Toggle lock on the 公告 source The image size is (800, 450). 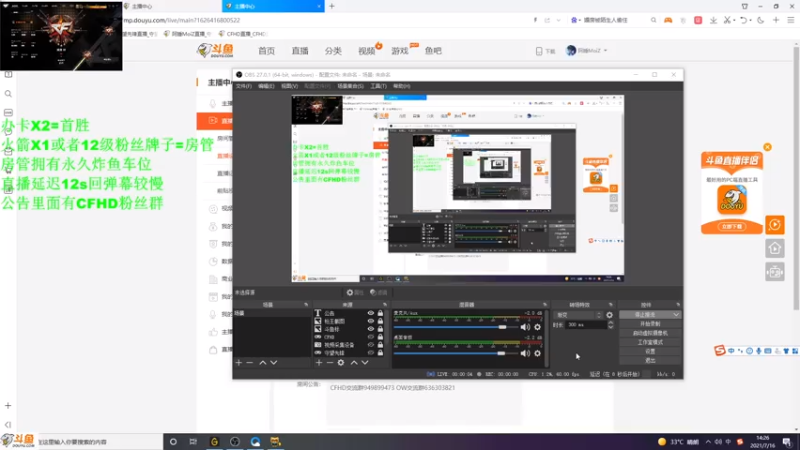(380, 313)
